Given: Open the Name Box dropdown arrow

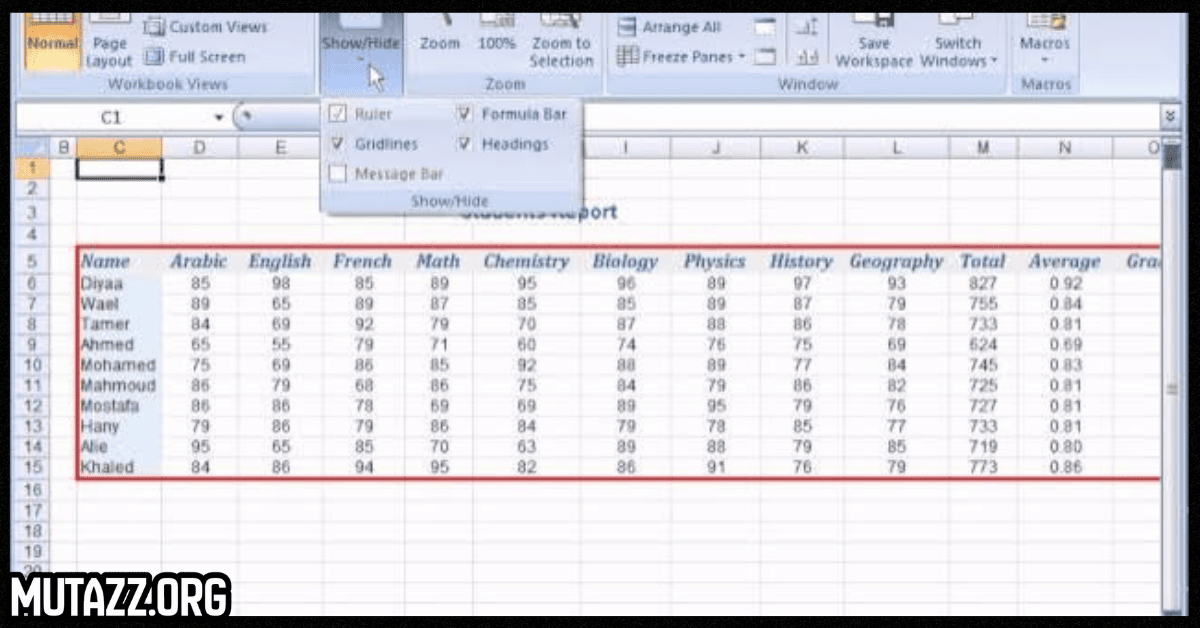Looking at the screenshot, I should point(218,116).
